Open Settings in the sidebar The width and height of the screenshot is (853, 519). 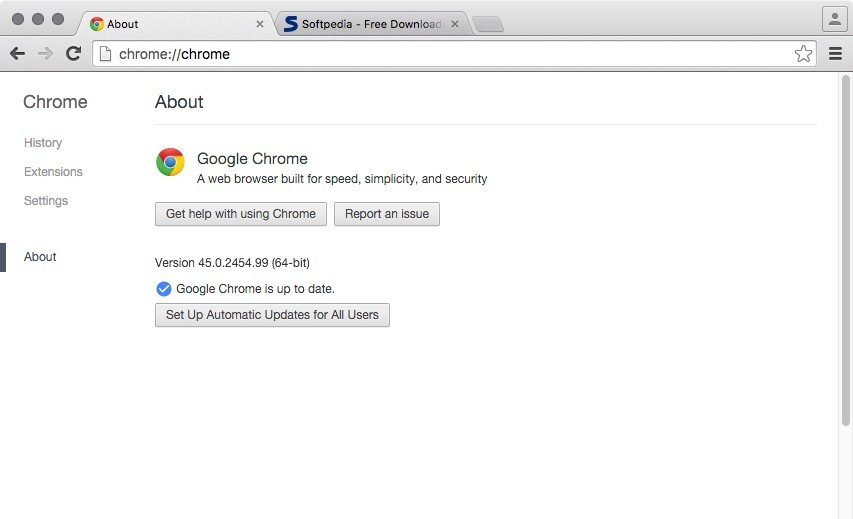[x=46, y=201]
